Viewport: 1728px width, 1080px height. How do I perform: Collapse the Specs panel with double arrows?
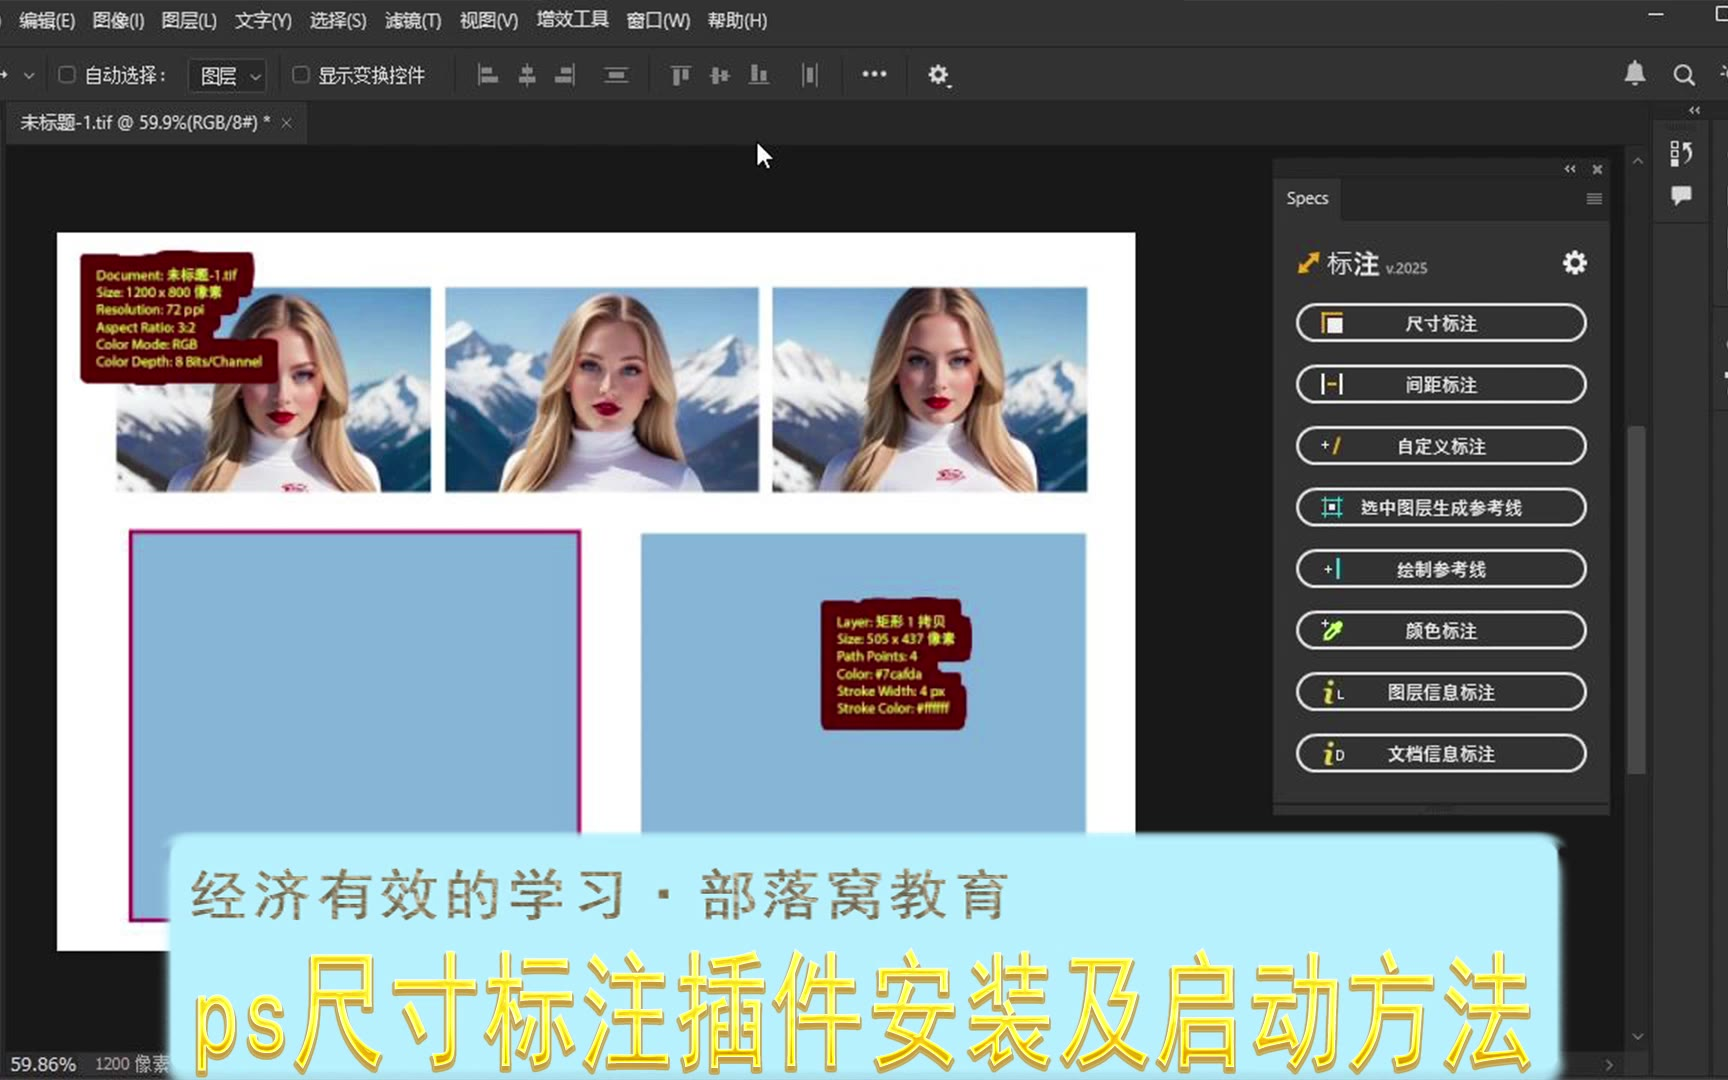click(x=1570, y=169)
